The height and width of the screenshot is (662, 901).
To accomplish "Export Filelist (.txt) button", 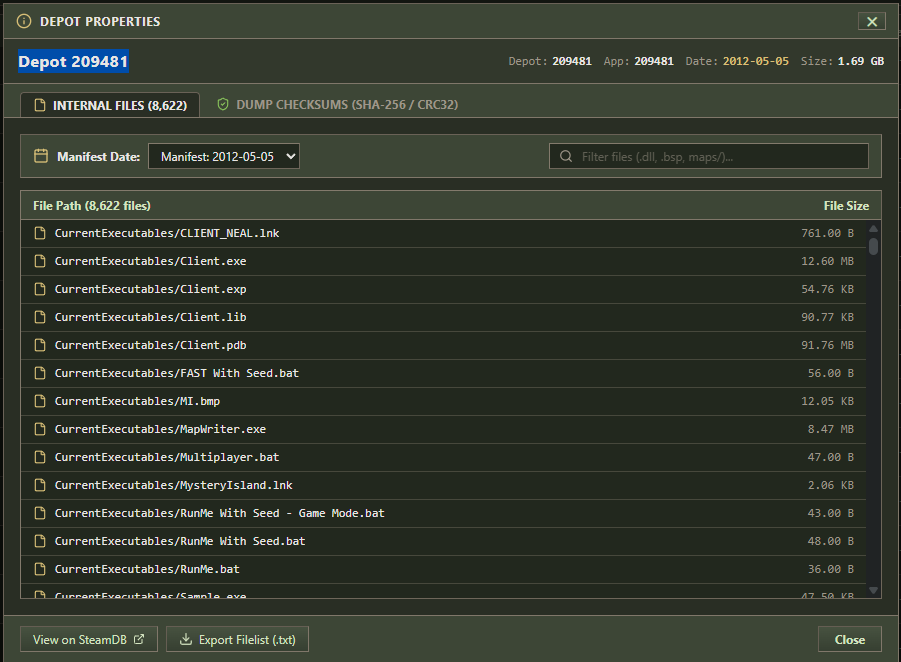I will coord(237,639).
